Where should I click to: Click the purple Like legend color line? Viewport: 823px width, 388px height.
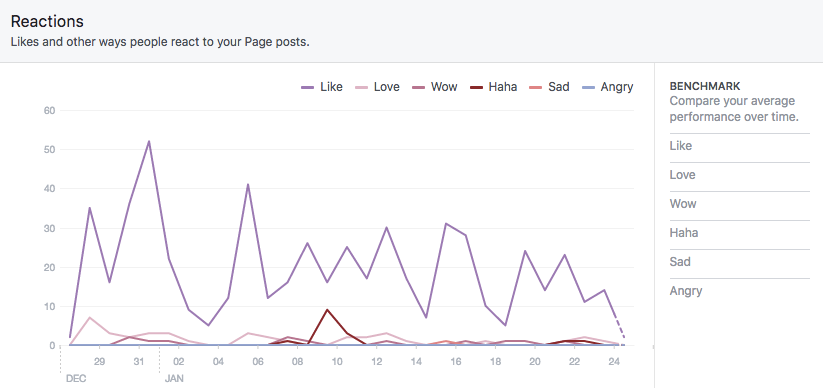308,88
